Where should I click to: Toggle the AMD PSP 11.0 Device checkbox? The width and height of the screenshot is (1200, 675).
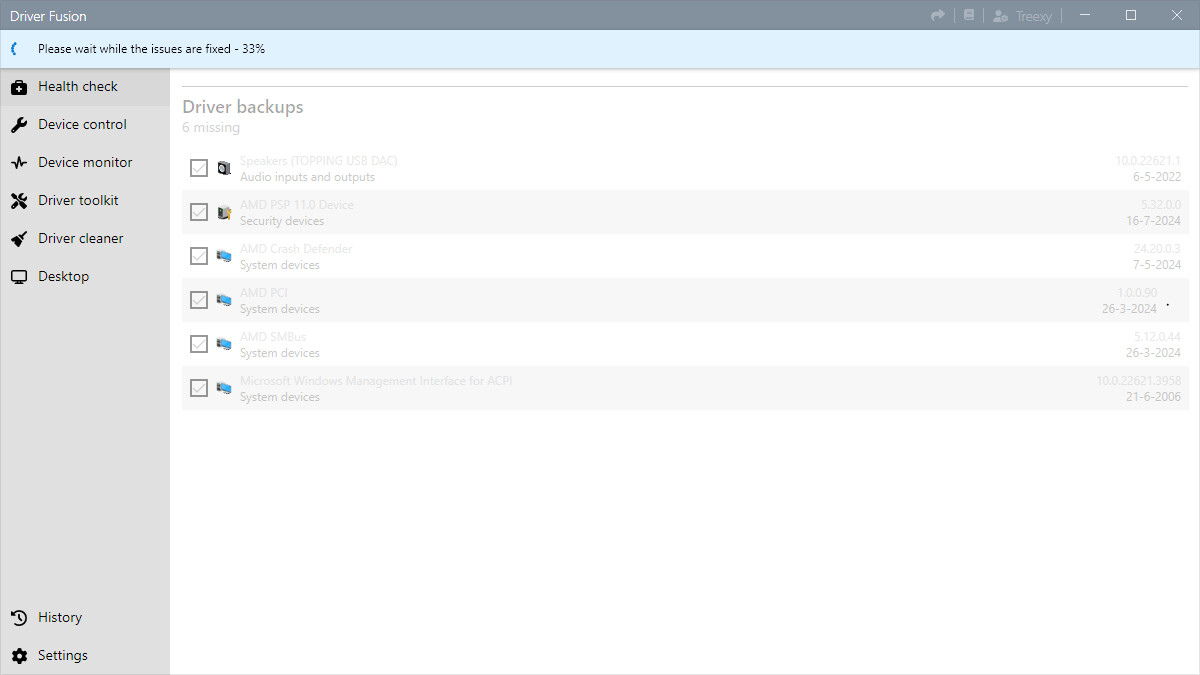(x=199, y=212)
